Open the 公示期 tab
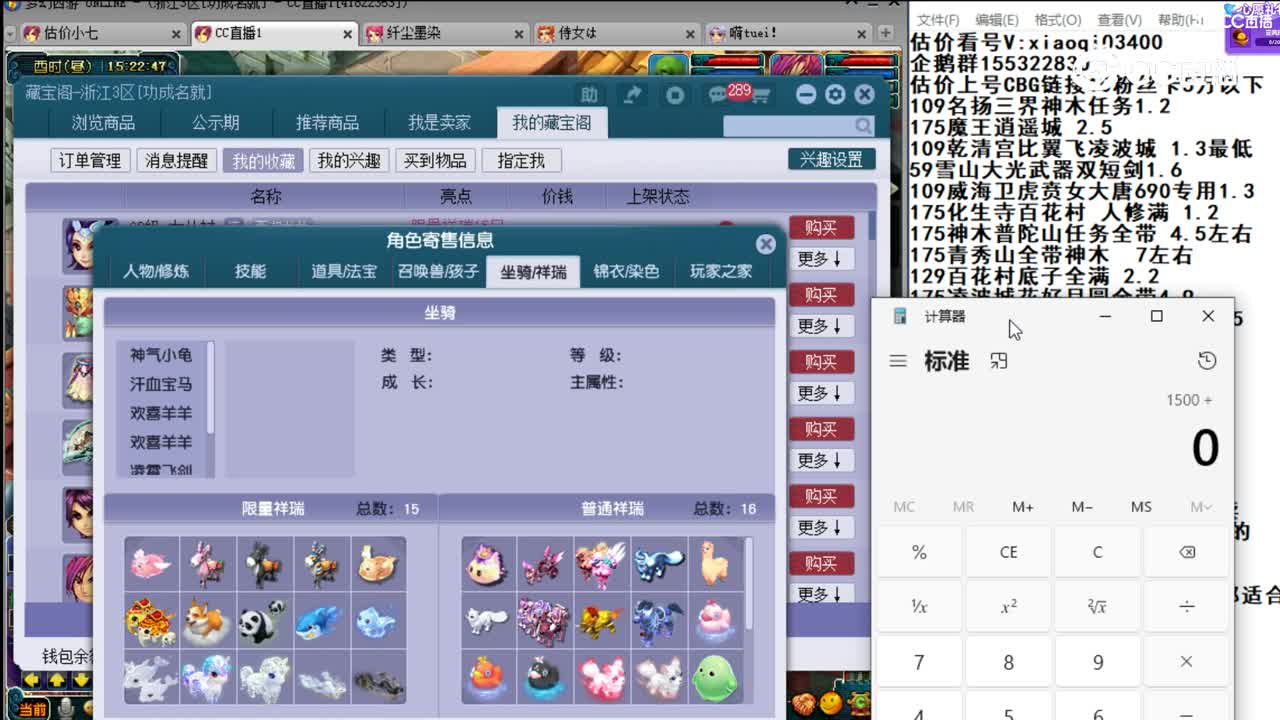The height and width of the screenshot is (720, 1280). [216, 123]
